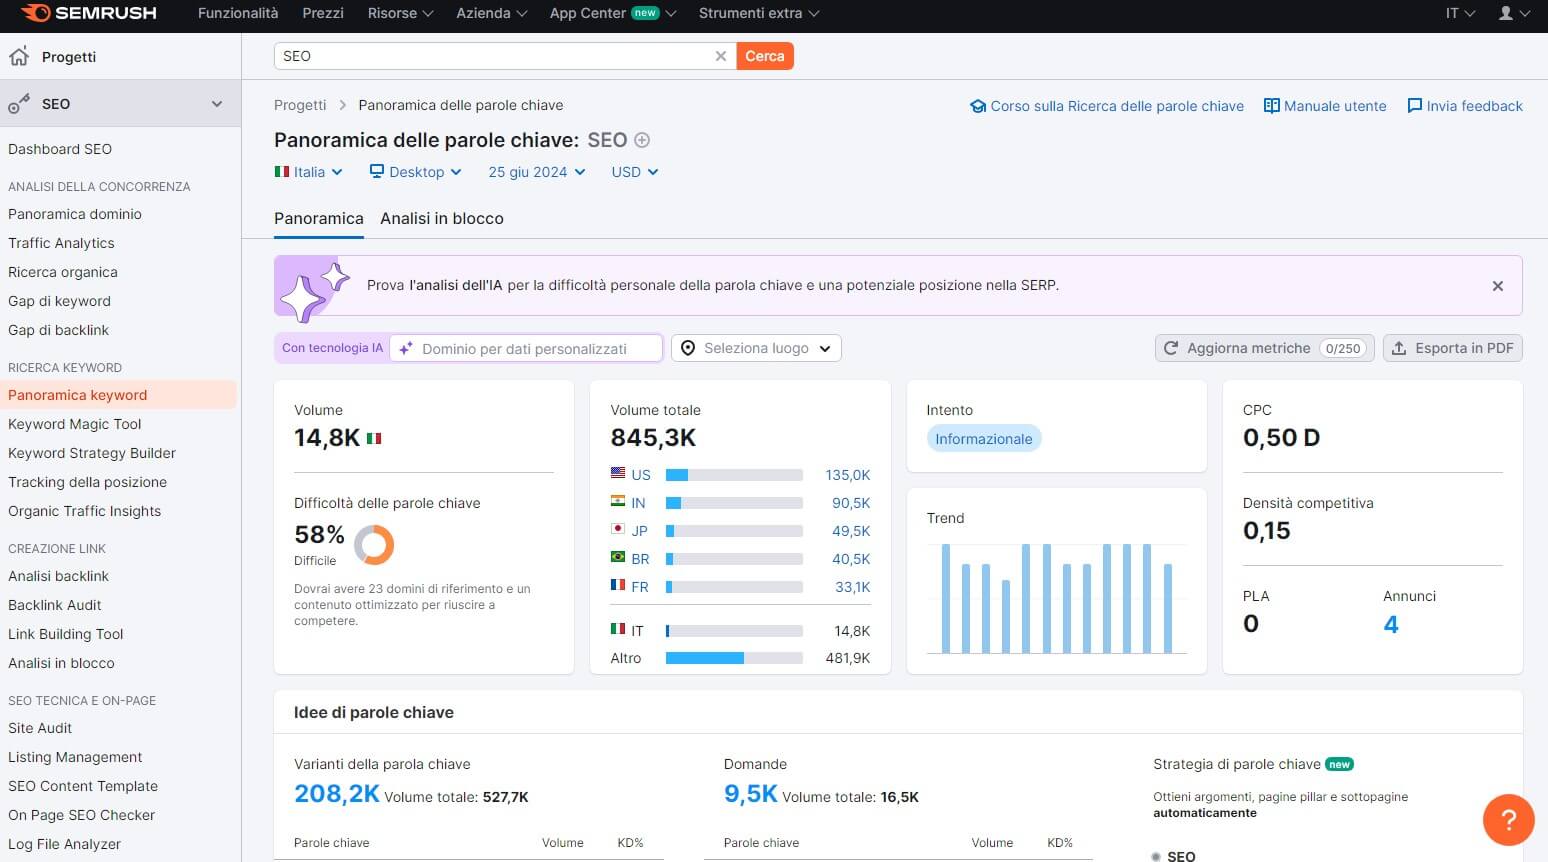Open Tracking della posizione in sidebar
This screenshot has width=1548, height=862.
tap(88, 482)
